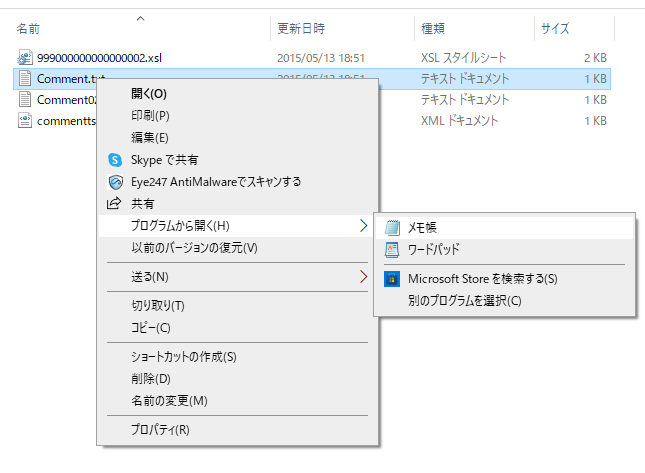Select the XML document file icon
645x473 pixels.
(x=25, y=121)
